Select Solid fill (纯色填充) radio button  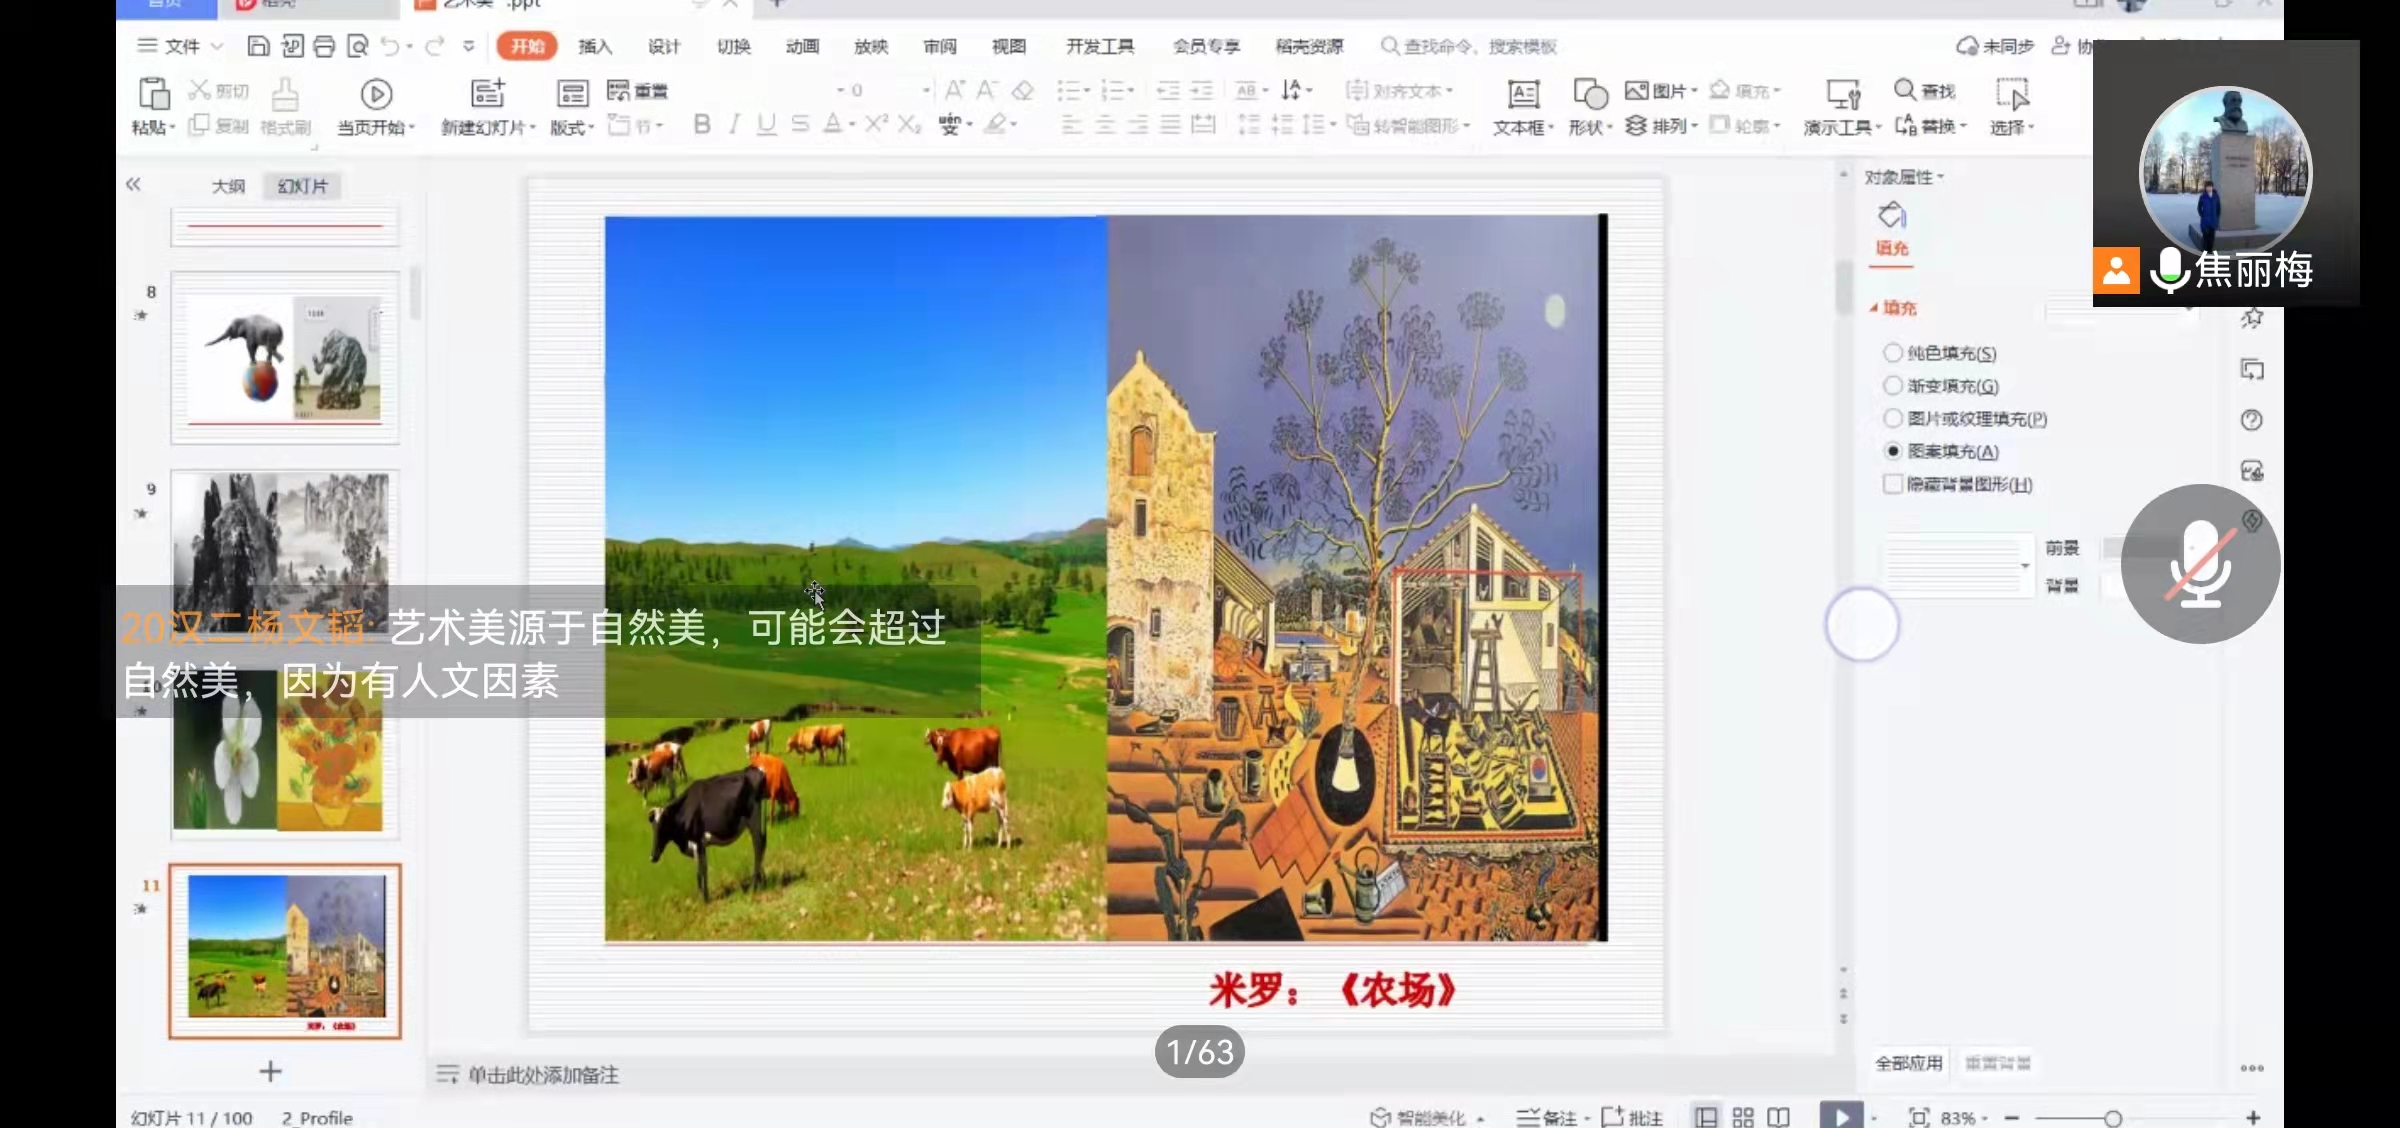click(x=1892, y=353)
